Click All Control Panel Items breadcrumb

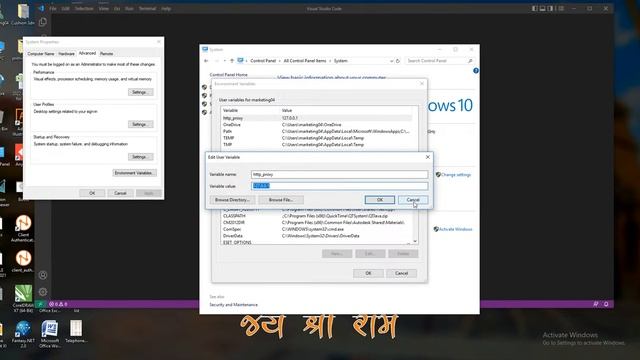[305, 61]
